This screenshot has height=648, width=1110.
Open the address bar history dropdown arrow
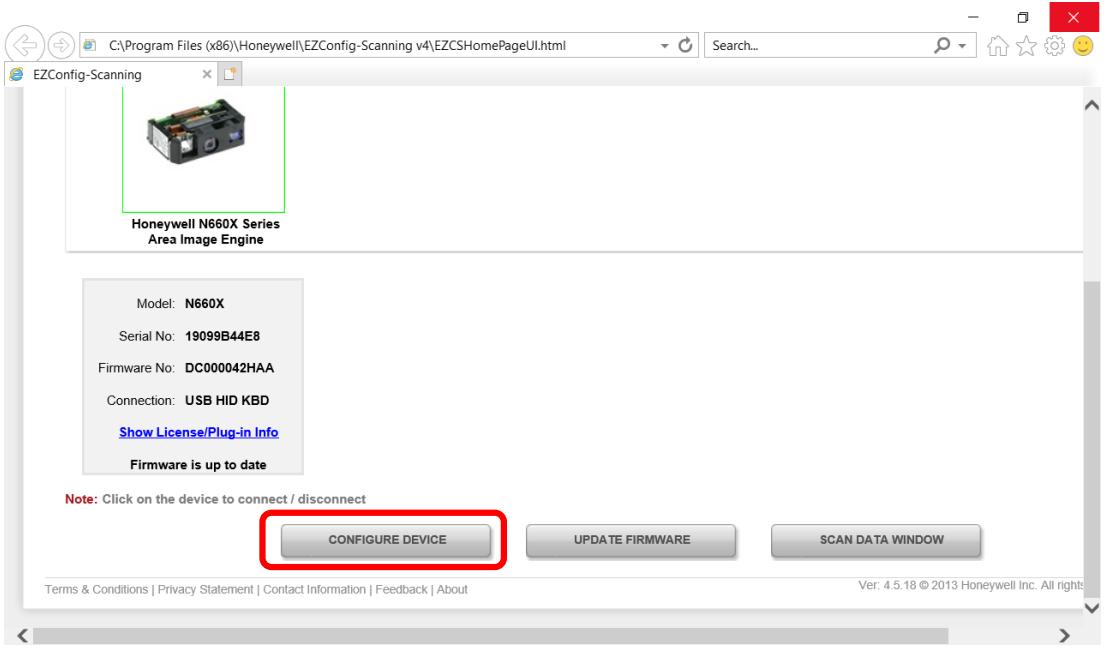[664, 46]
